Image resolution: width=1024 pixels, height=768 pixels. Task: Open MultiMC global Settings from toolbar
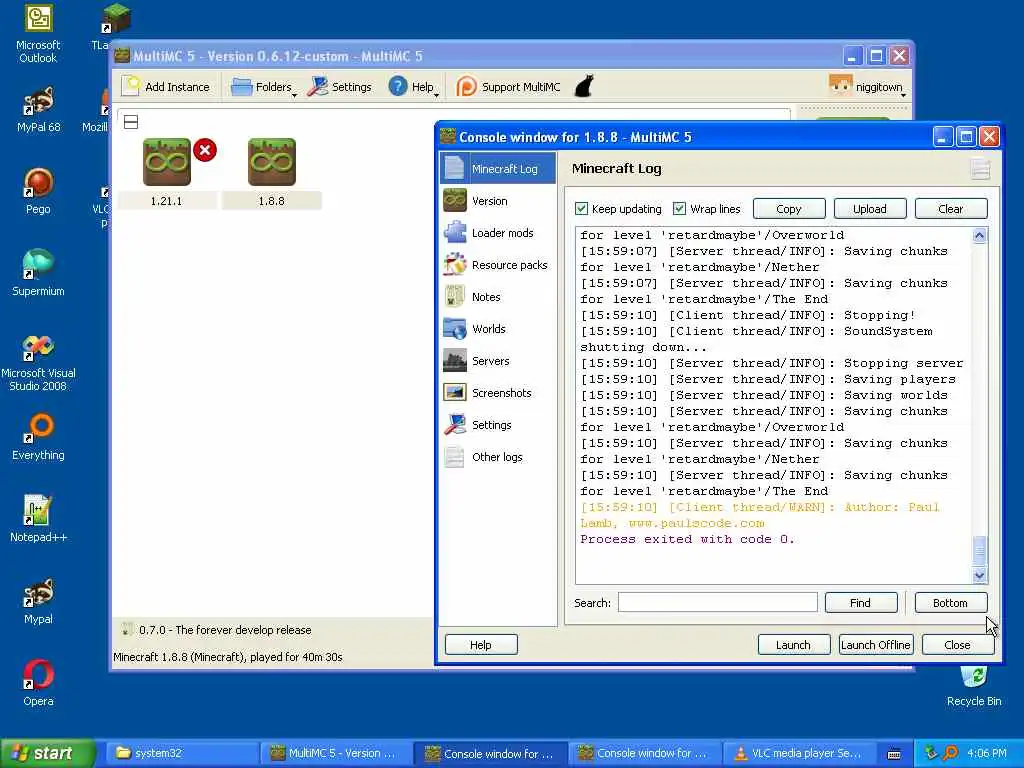pyautogui.click(x=340, y=87)
